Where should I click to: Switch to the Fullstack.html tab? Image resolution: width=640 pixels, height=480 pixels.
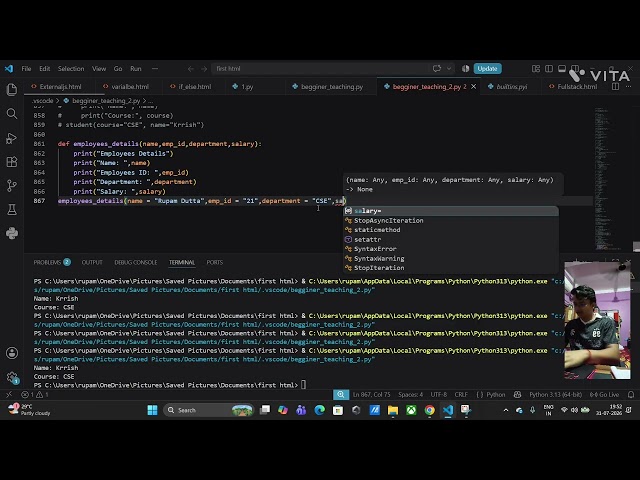573,87
